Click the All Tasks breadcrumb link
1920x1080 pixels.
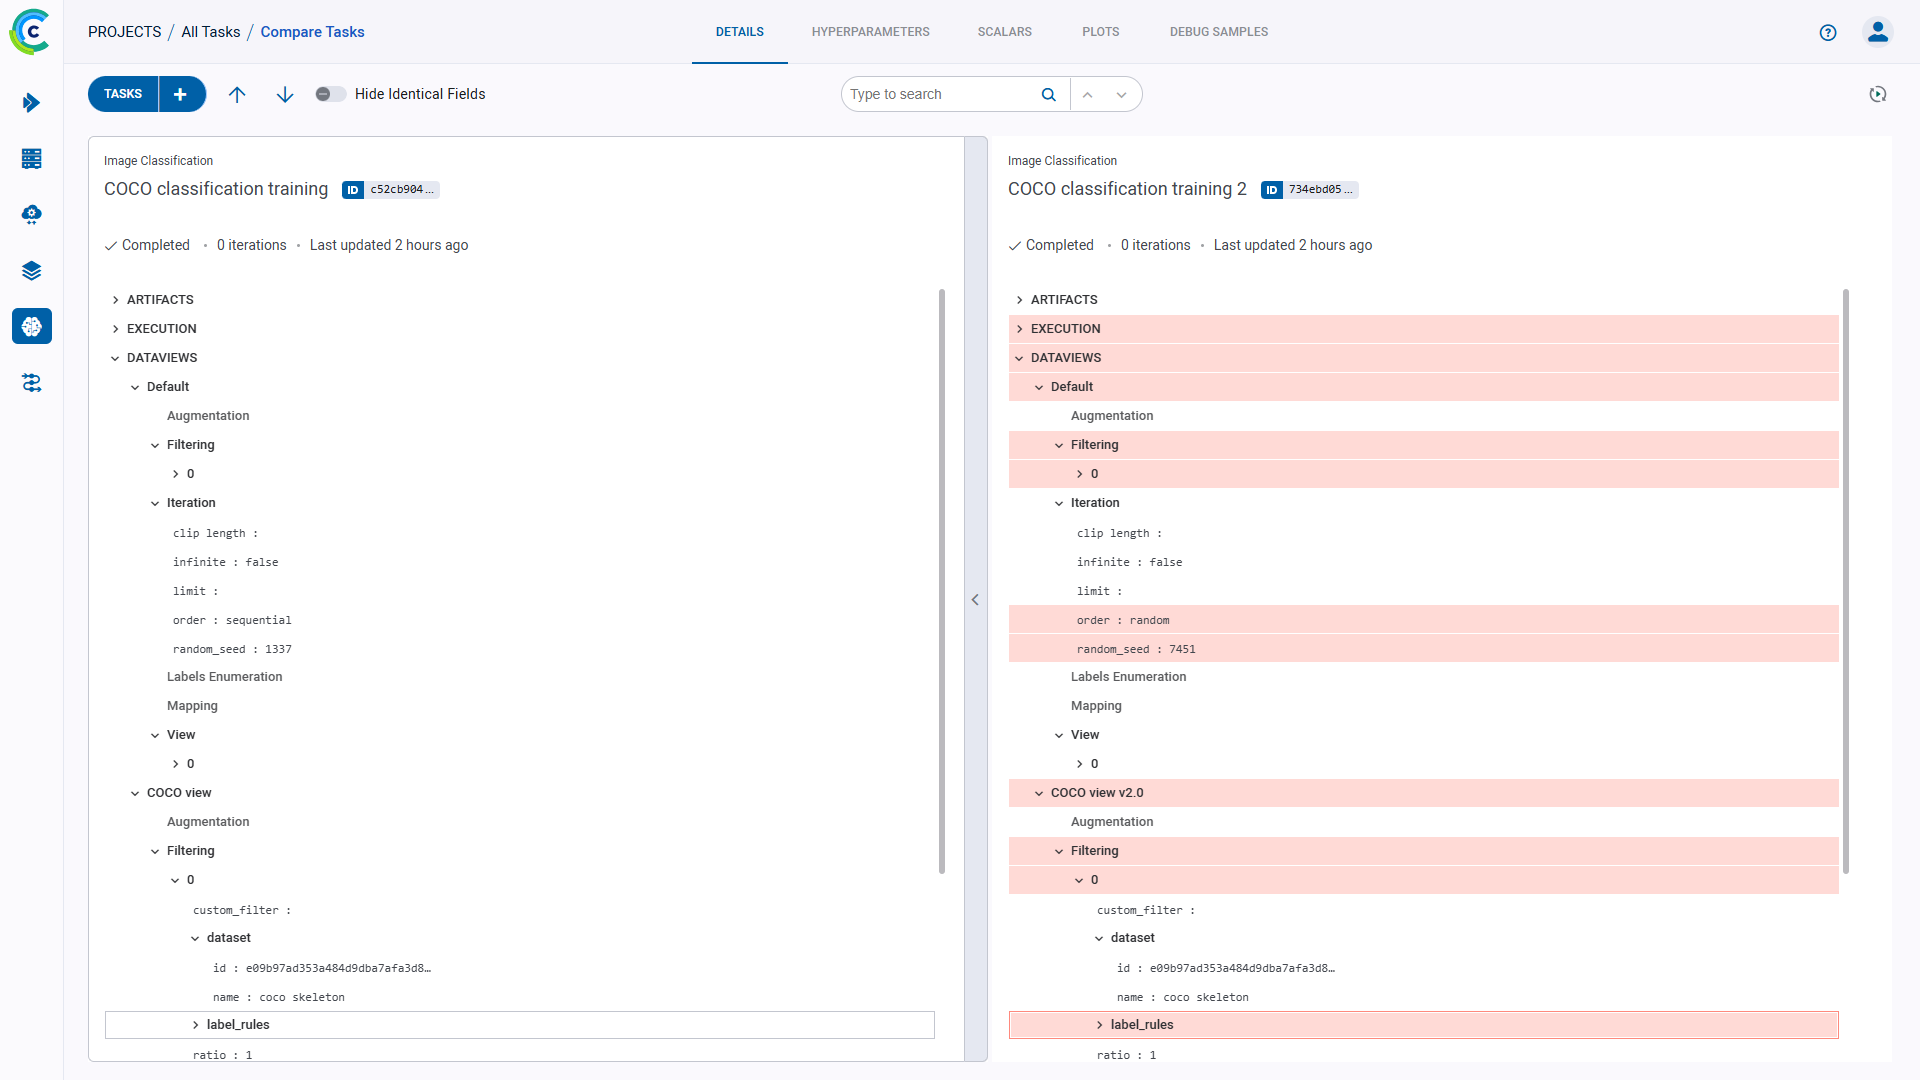pos(210,31)
